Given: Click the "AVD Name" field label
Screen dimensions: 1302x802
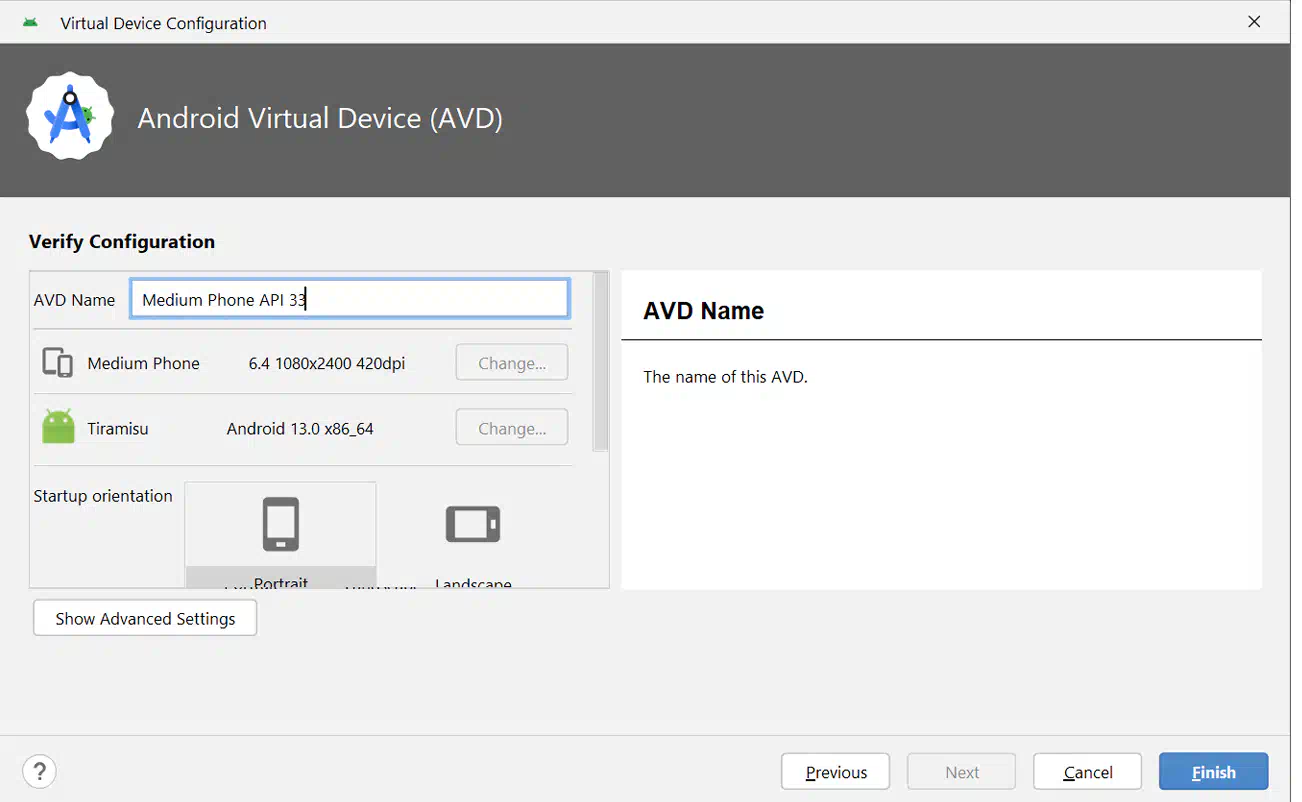Looking at the screenshot, I should [74, 299].
